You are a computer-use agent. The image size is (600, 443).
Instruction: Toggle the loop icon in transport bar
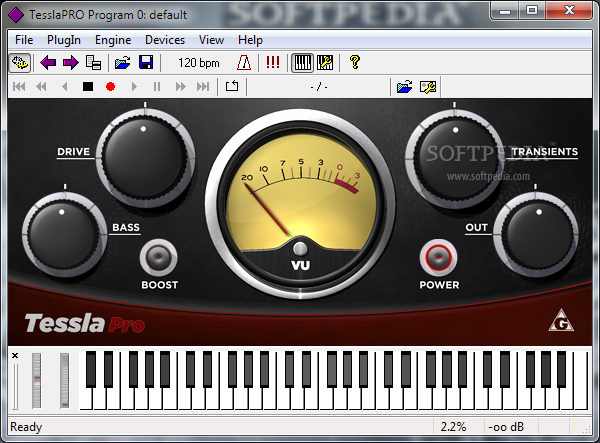(x=232, y=86)
